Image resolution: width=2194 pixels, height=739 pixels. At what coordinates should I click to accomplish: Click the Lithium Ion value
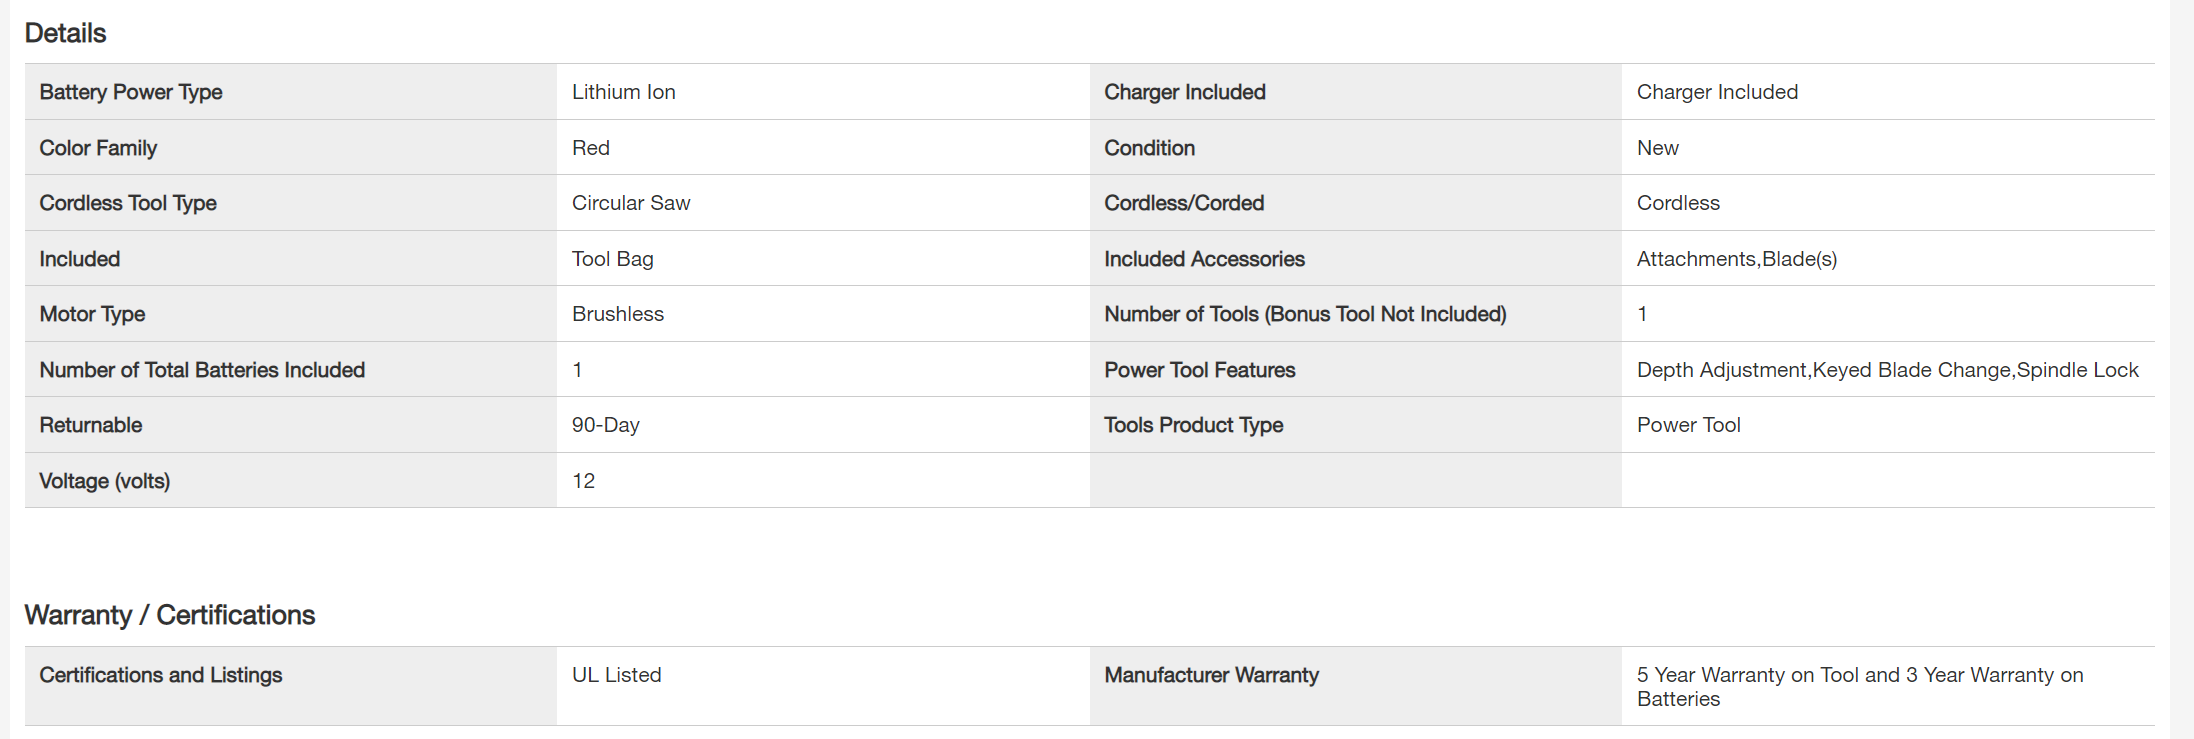coord(623,92)
